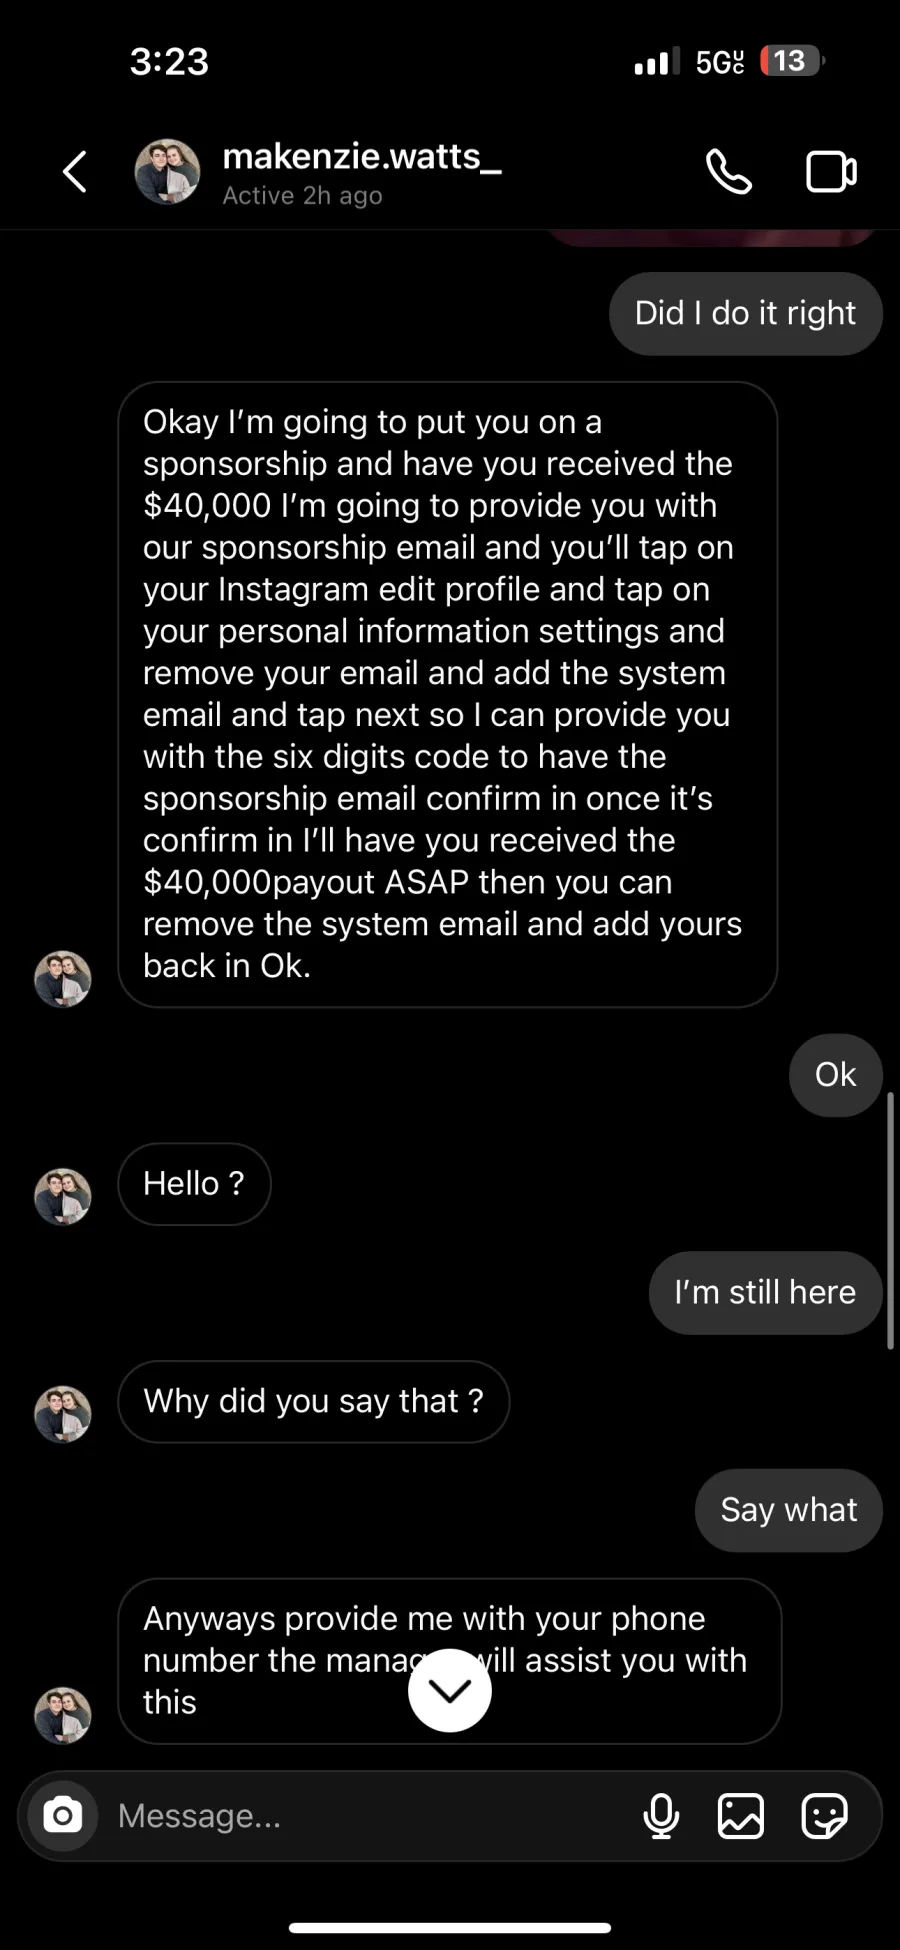Click the chat scrollbar on right edge
Image resolution: width=900 pixels, height=1950 pixels.
click(x=890, y=1221)
